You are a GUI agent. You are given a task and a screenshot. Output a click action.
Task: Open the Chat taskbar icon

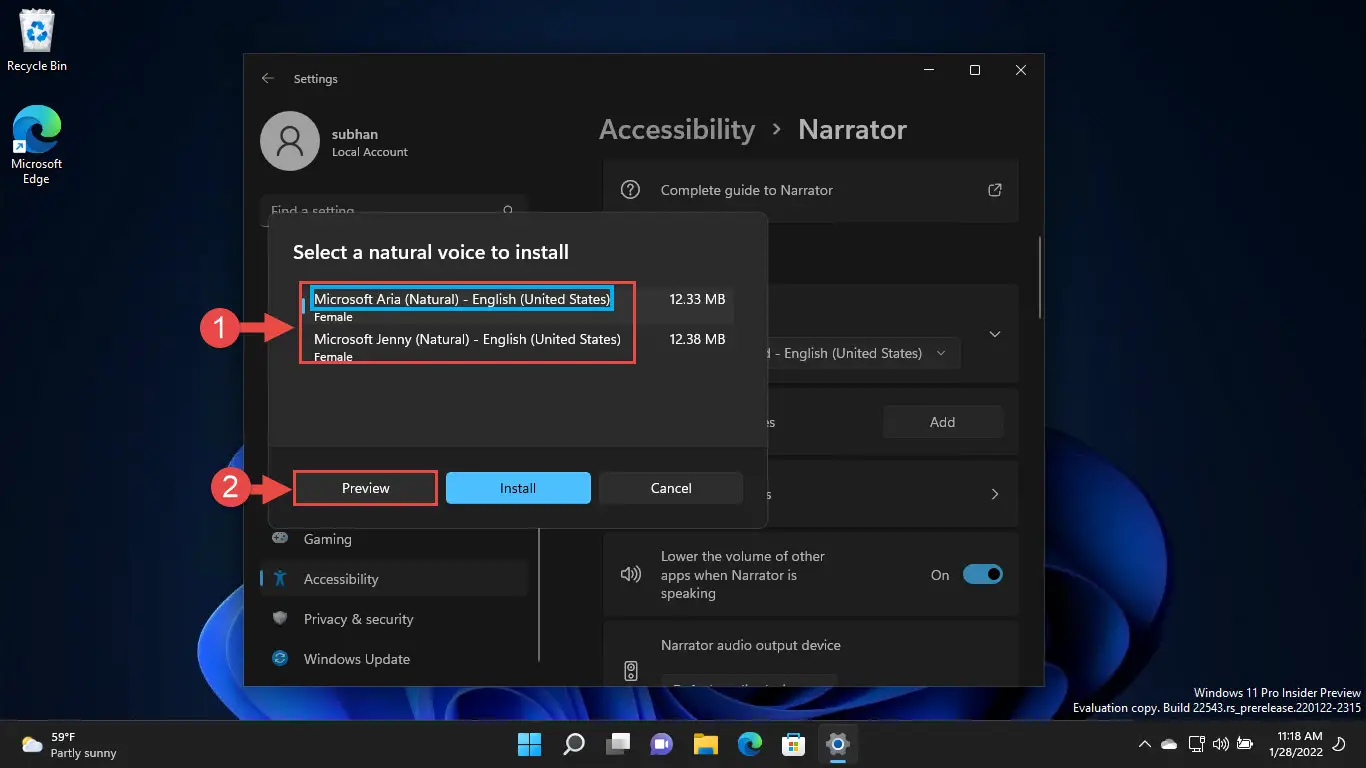click(x=661, y=744)
